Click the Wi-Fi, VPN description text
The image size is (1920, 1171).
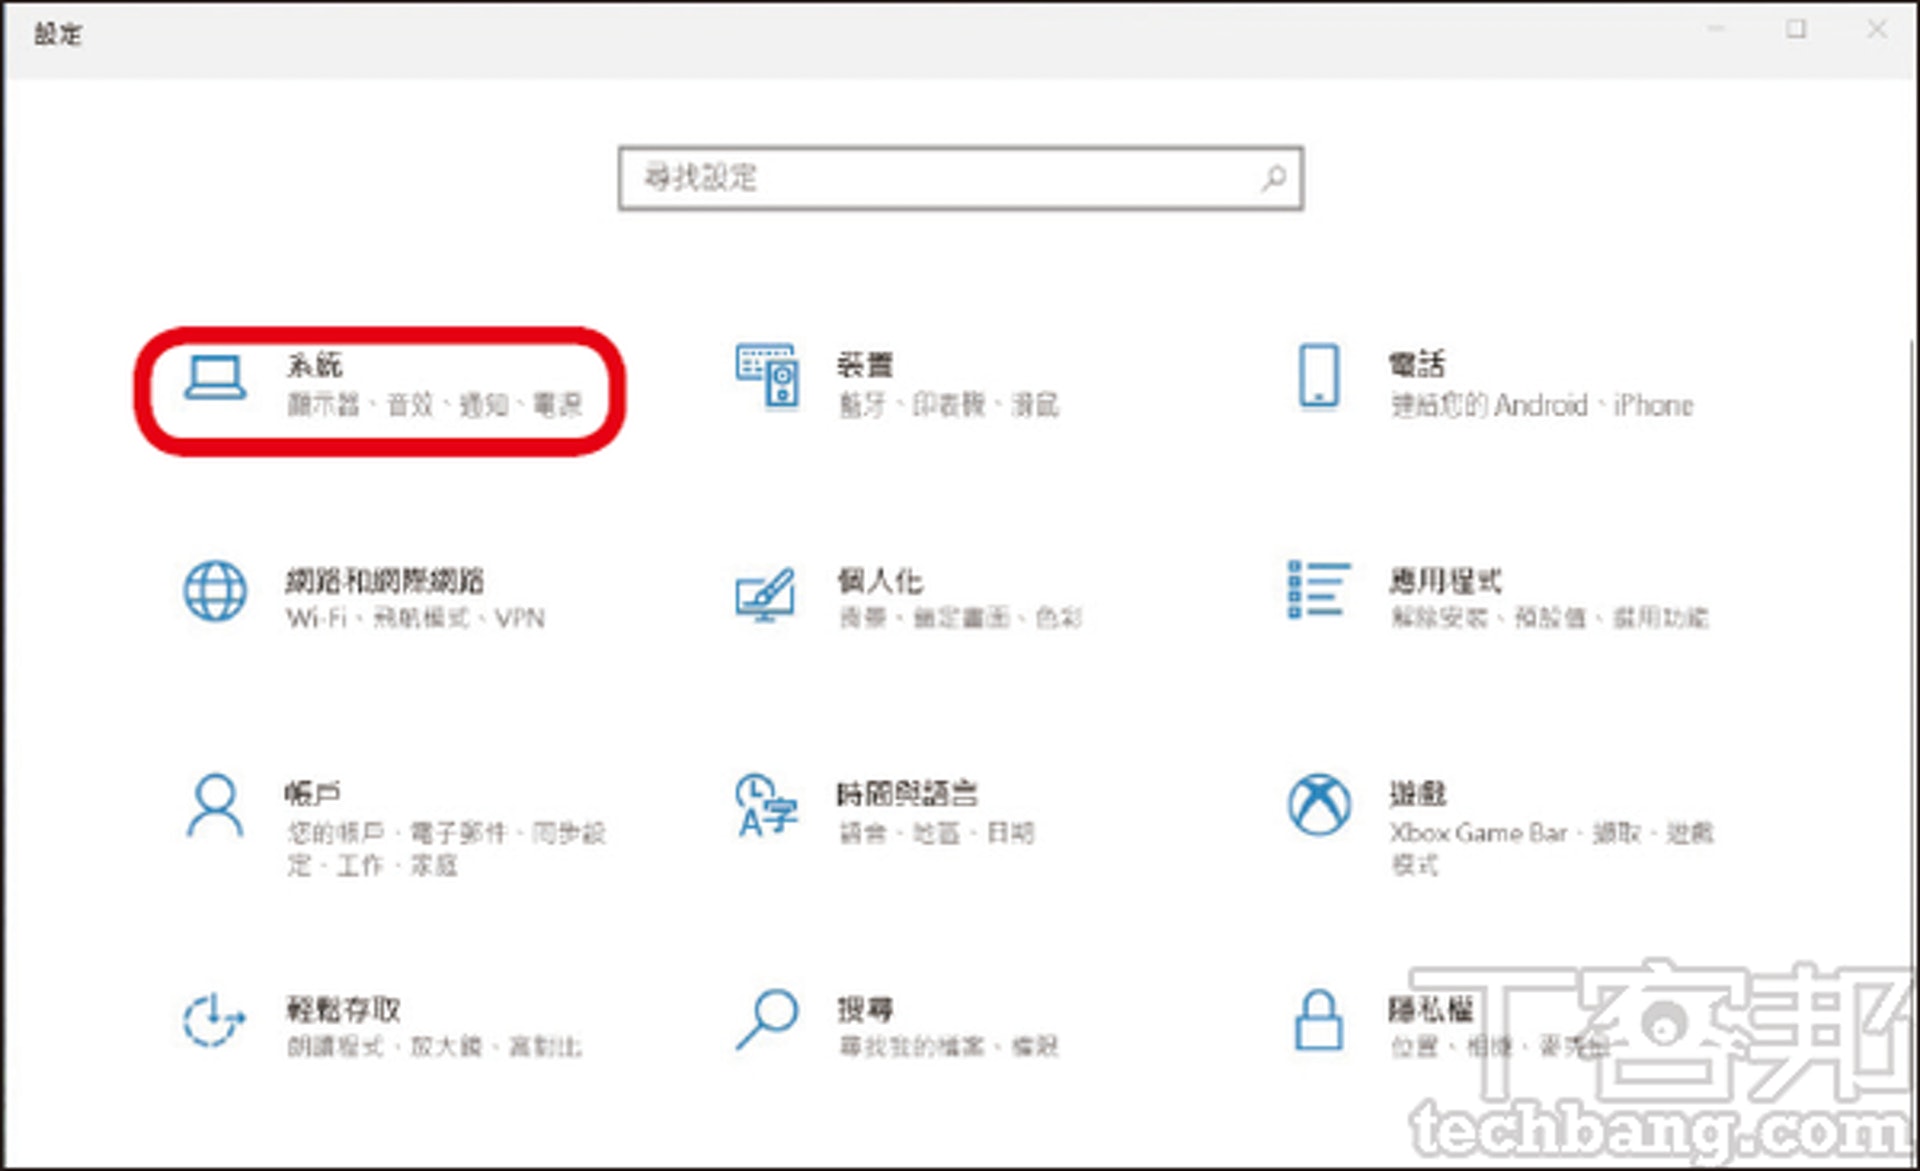point(416,618)
